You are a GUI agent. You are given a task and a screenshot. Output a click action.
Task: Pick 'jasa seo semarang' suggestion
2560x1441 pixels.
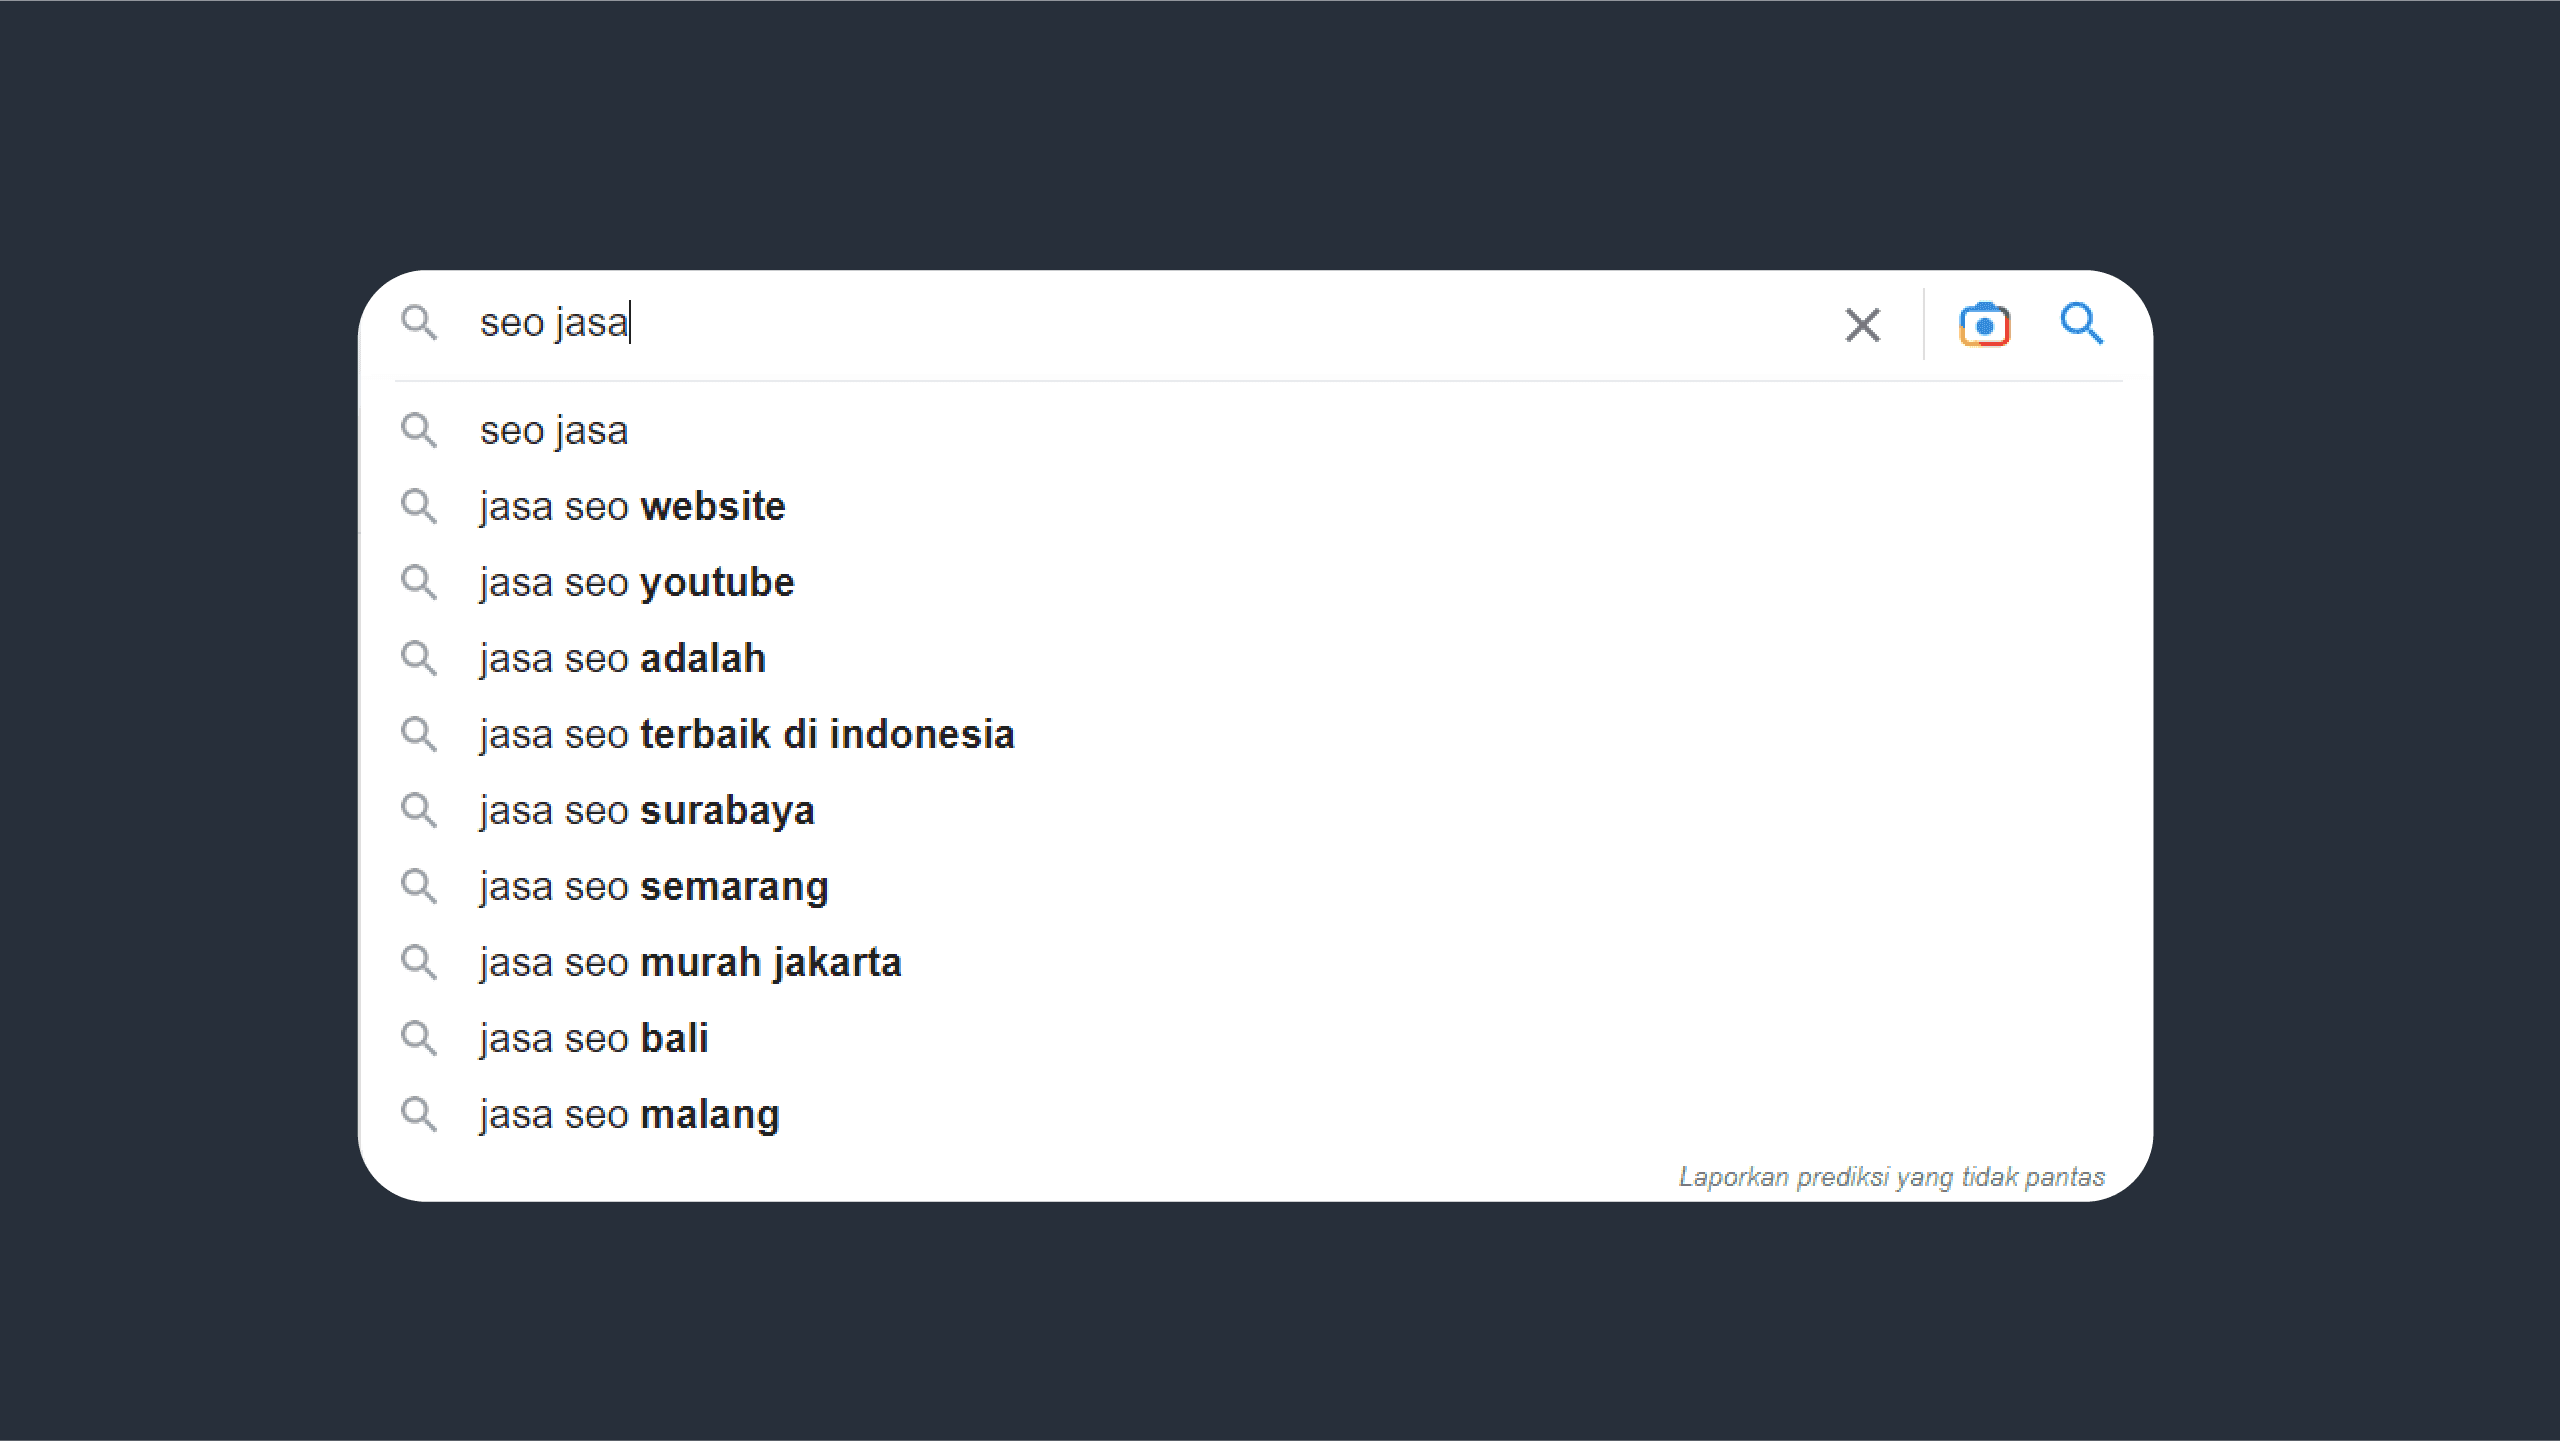[654, 887]
